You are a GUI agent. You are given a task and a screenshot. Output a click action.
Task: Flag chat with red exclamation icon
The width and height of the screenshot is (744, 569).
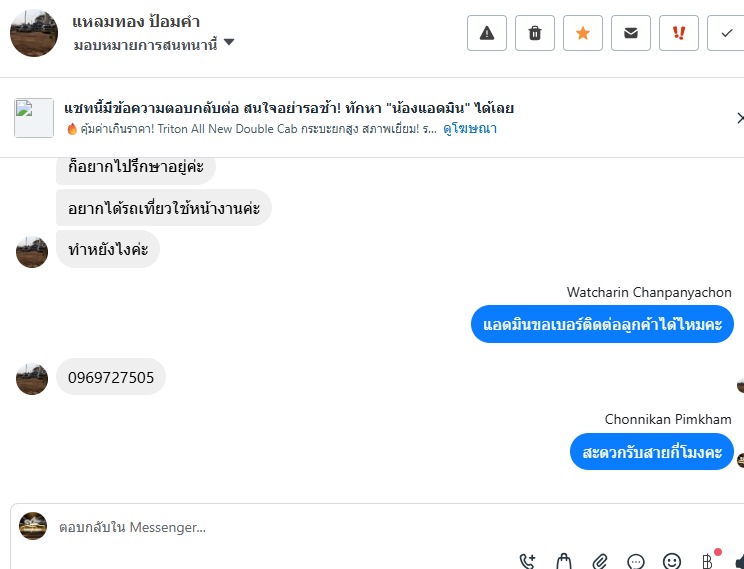click(679, 33)
